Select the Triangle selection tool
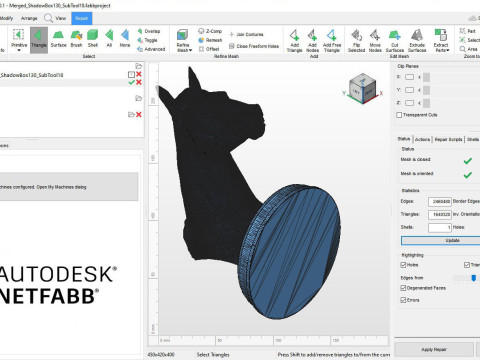The image size is (480, 360). point(39,40)
